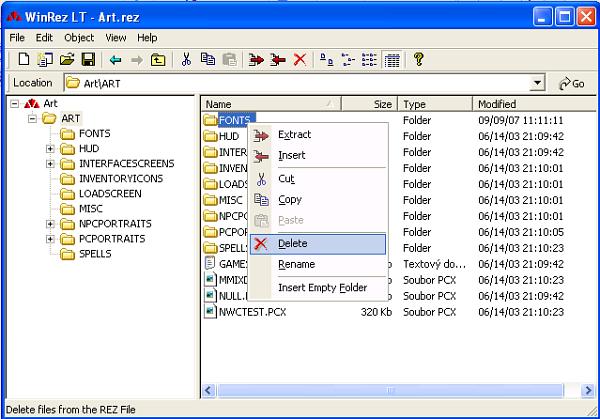
Task: Choose Insert from the context menu
Action: click(318, 155)
